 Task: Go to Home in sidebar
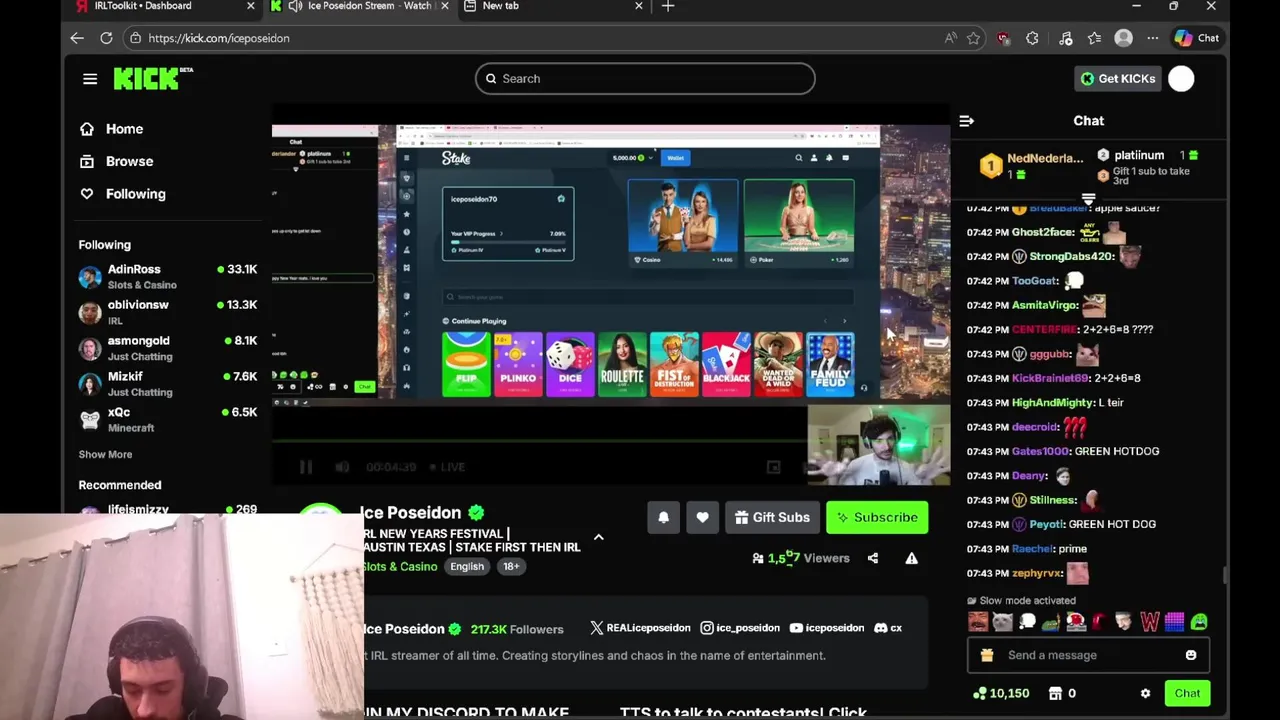click(x=111, y=129)
